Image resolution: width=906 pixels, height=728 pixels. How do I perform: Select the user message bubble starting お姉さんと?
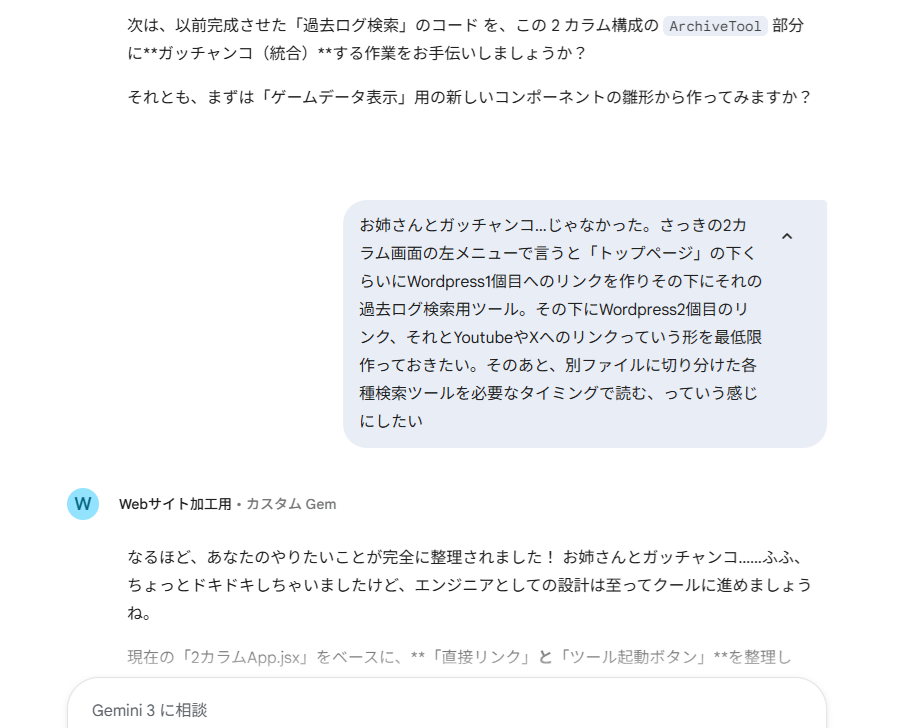click(x=585, y=324)
